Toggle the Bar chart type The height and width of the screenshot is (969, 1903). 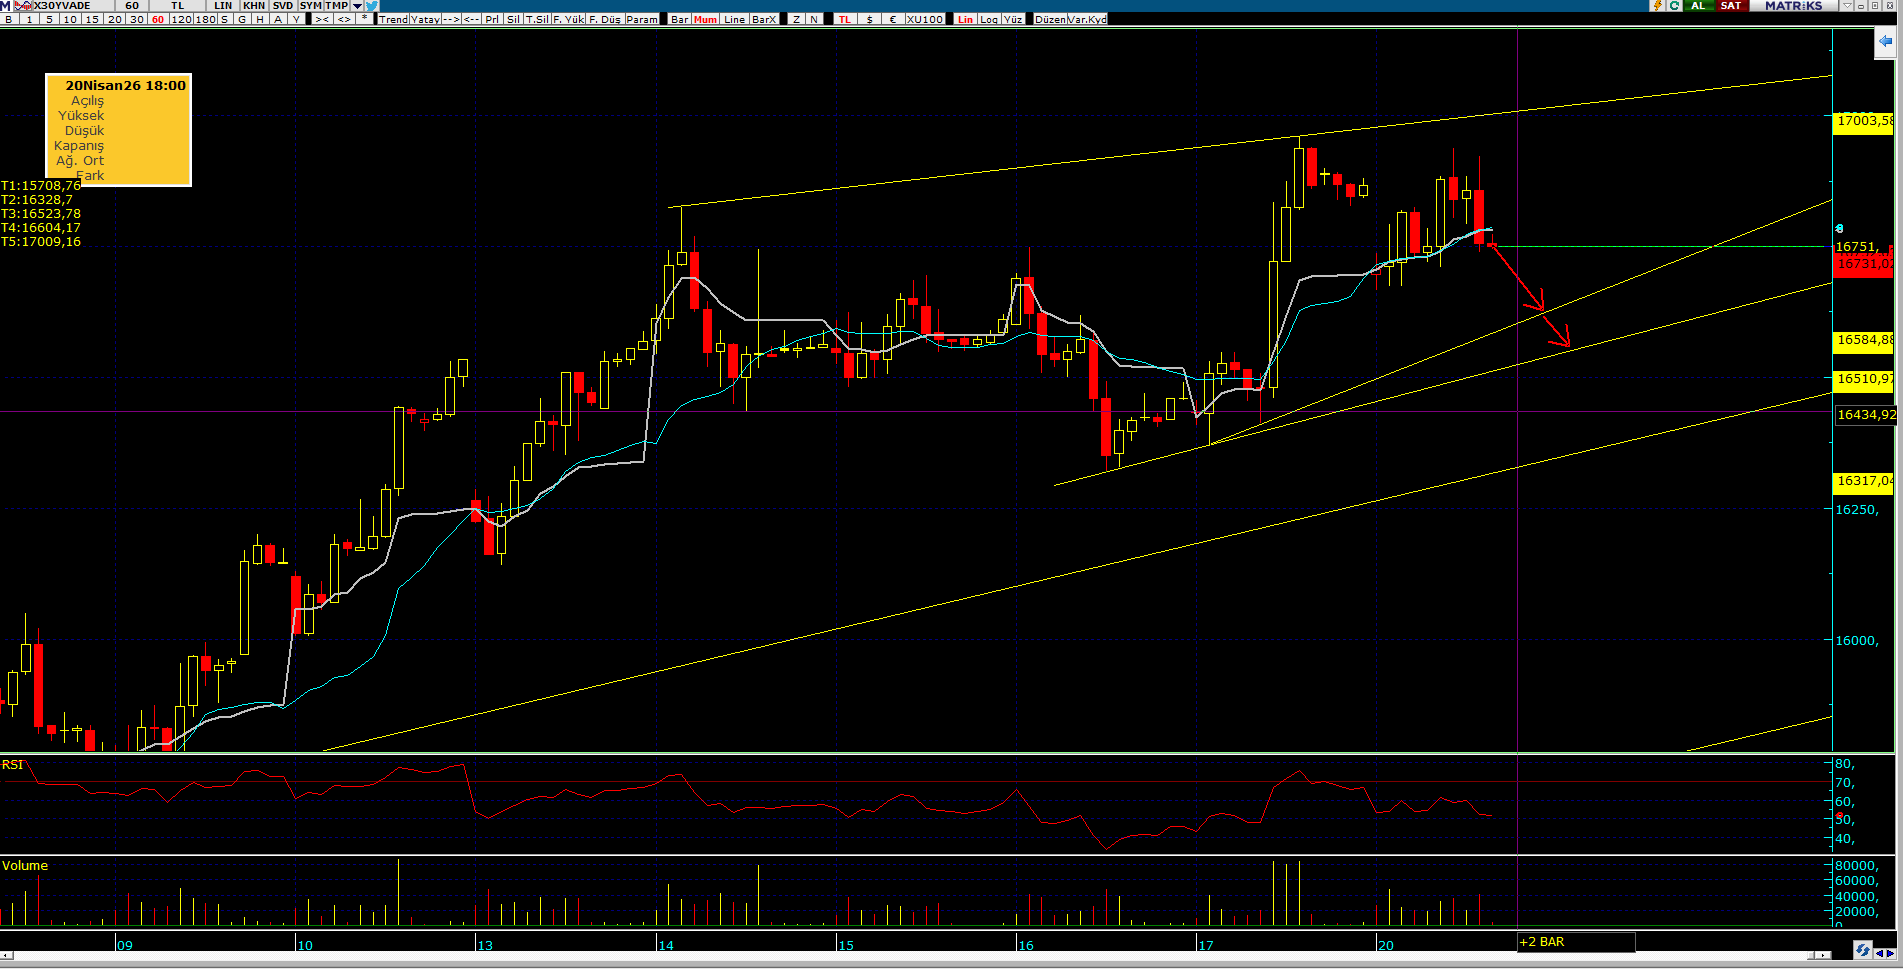[x=679, y=19]
